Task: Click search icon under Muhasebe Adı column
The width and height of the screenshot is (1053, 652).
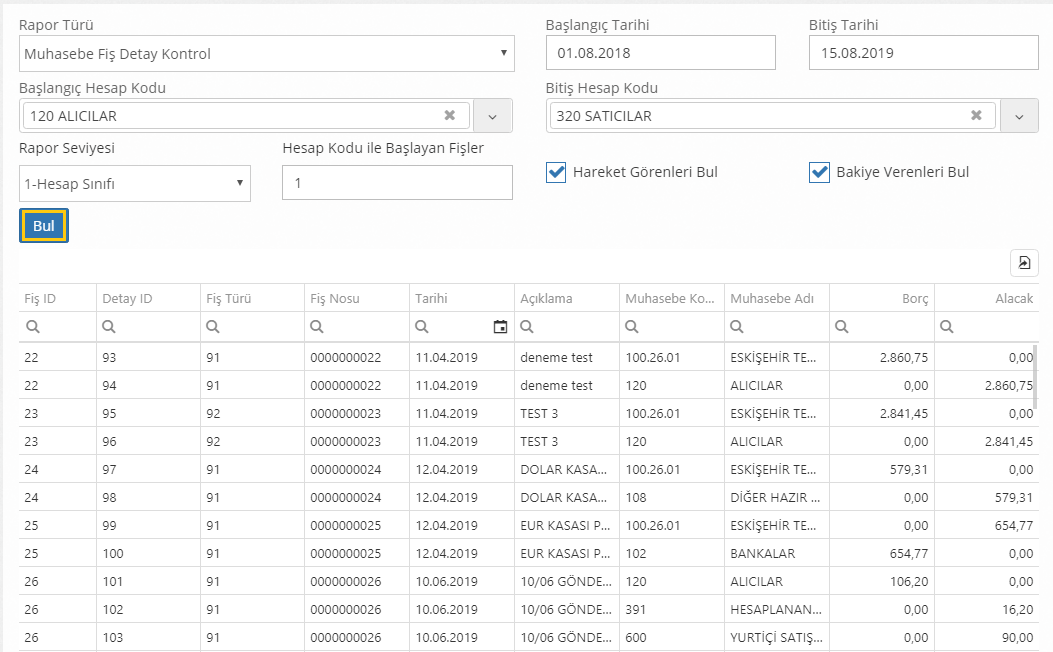Action: click(x=738, y=326)
